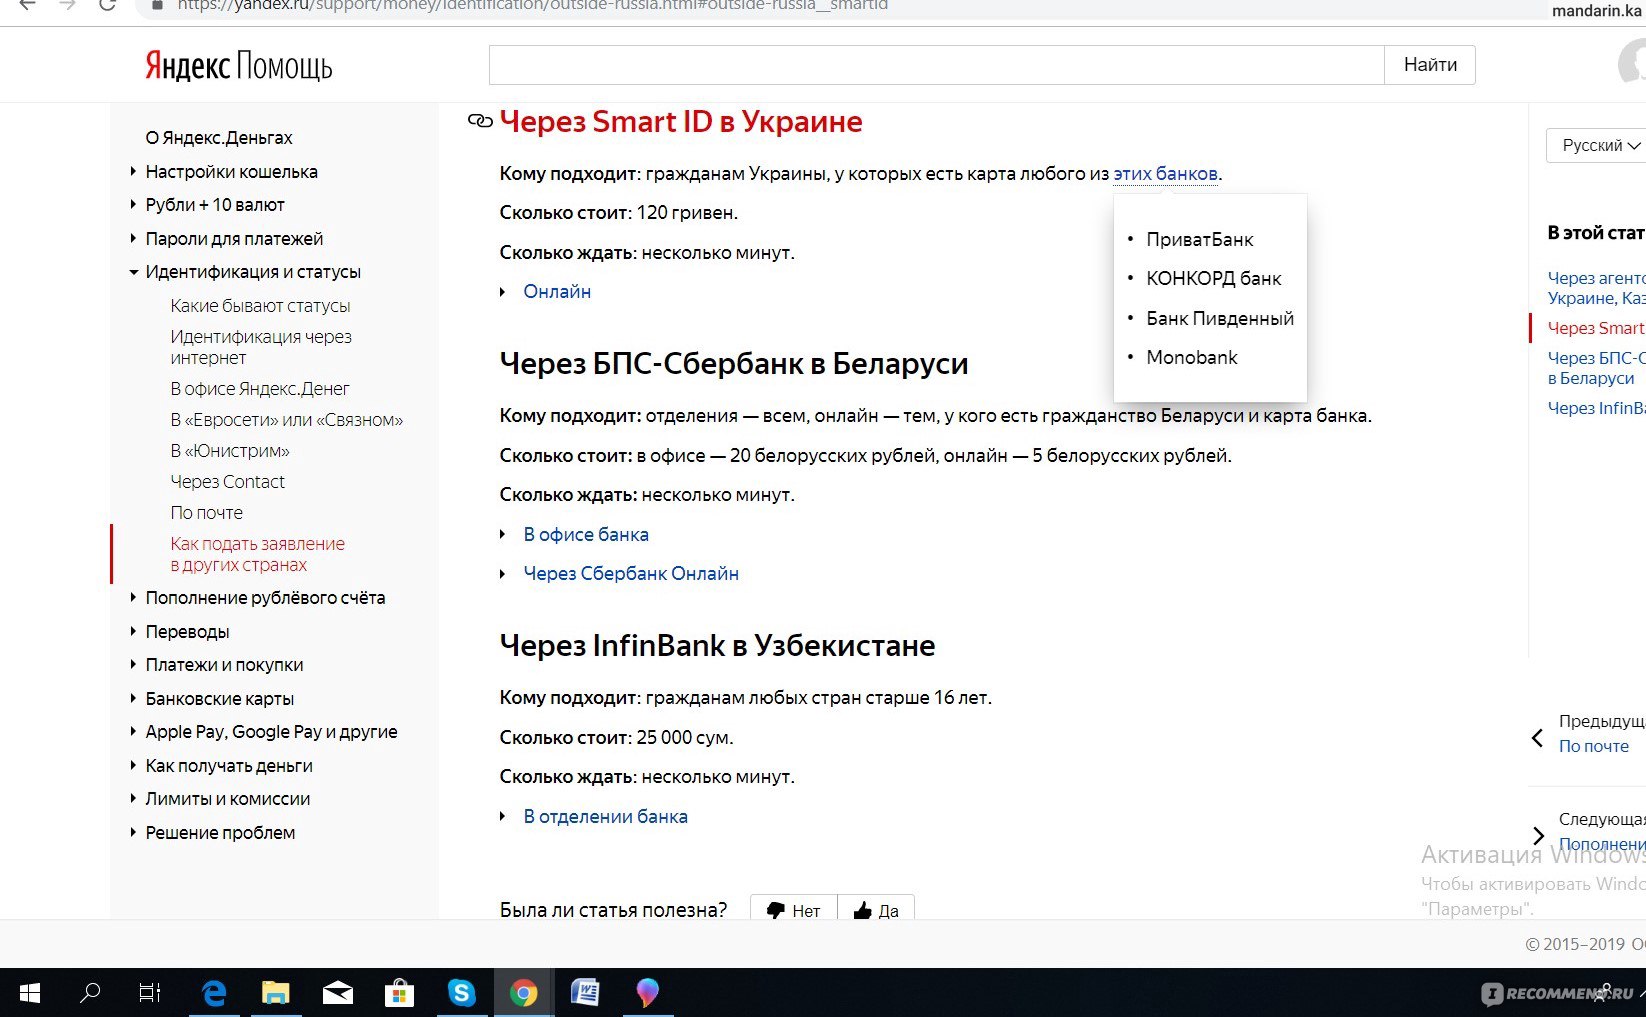Go back in the browser
Viewport: 1646px width, 1017px height.
tap(27, 5)
